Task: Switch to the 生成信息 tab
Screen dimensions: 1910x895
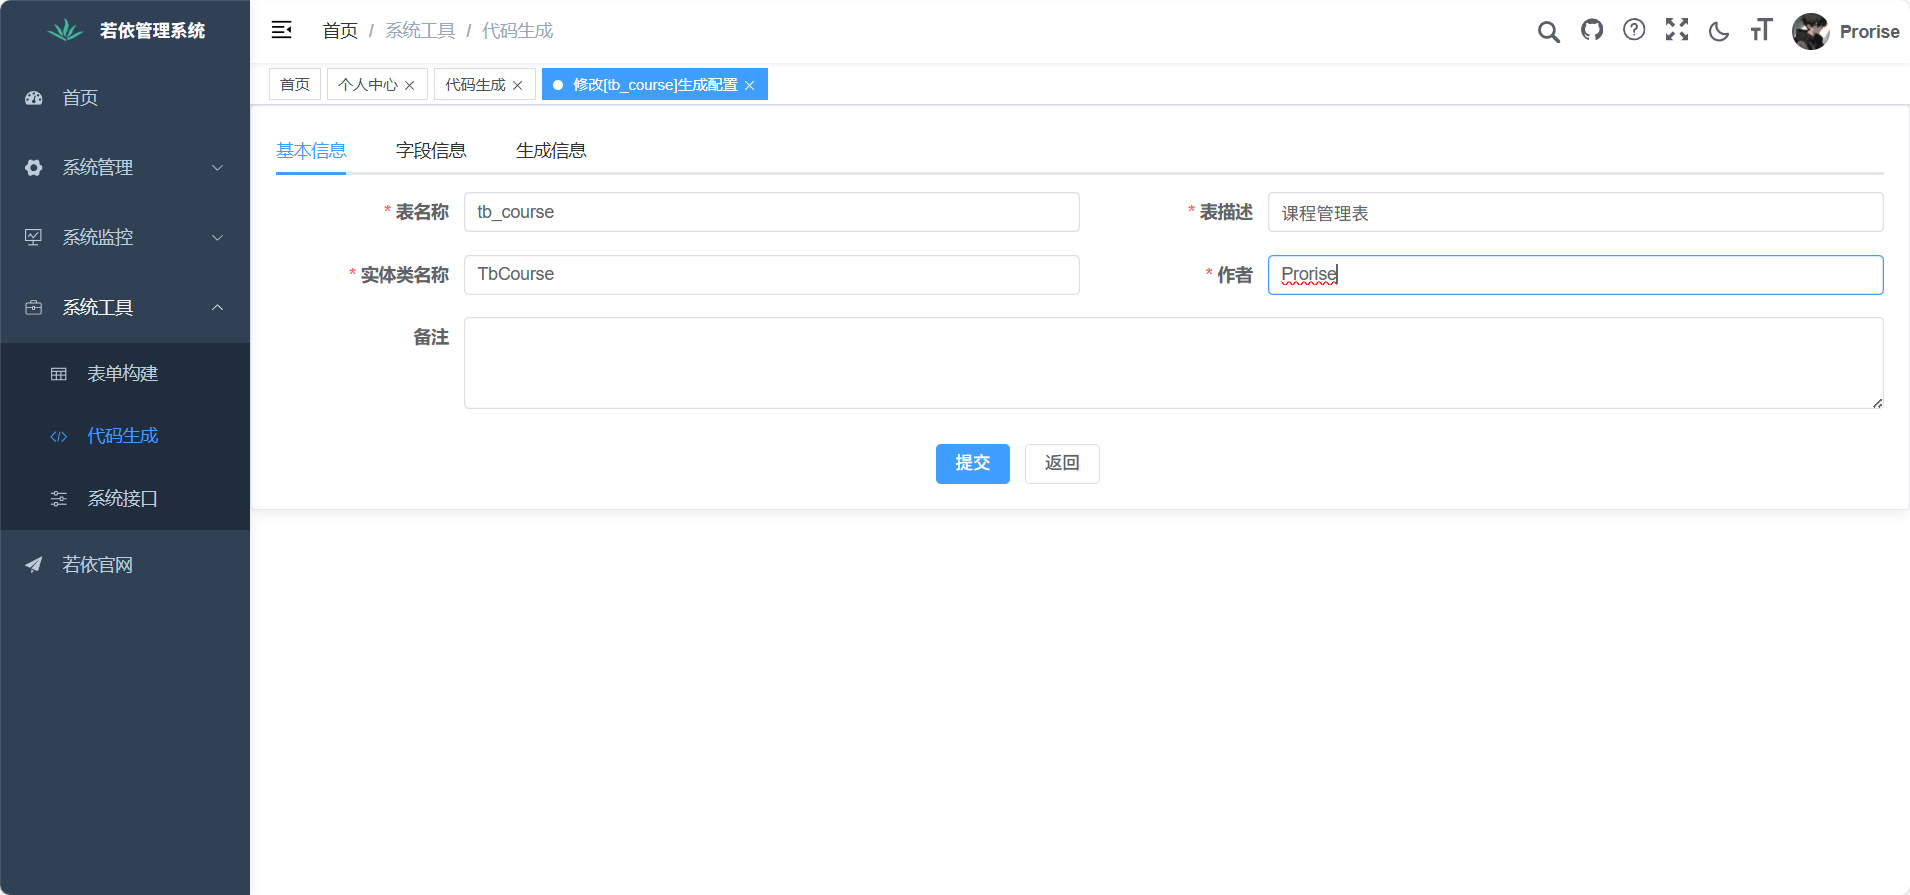Action: 551,151
